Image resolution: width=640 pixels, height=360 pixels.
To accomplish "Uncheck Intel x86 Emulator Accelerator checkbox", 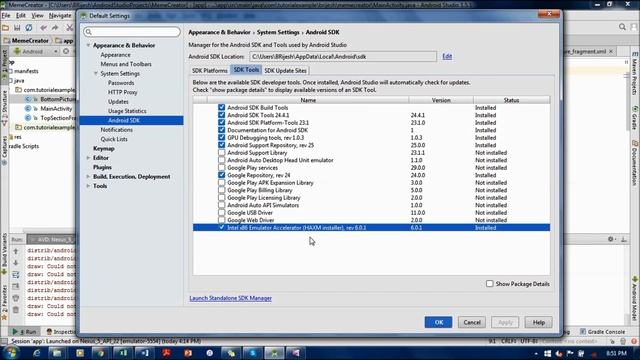I will tap(221, 227).
